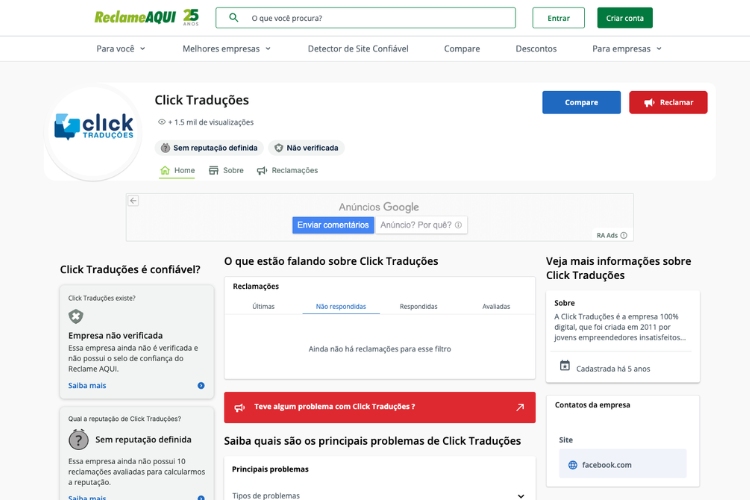Select the Não respondidas filter tab
Screen dimensions: 750x500
[x=341, y=306]
